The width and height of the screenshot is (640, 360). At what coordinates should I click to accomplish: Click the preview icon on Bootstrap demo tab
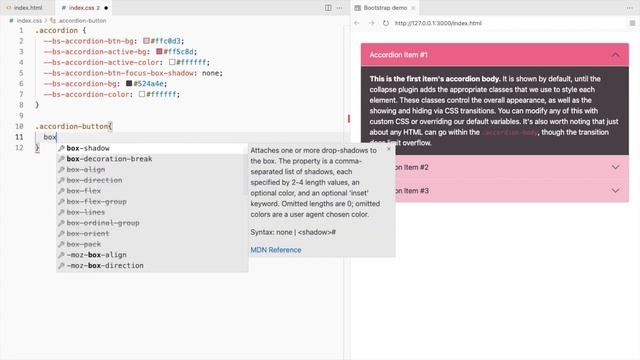coord(358,8)
